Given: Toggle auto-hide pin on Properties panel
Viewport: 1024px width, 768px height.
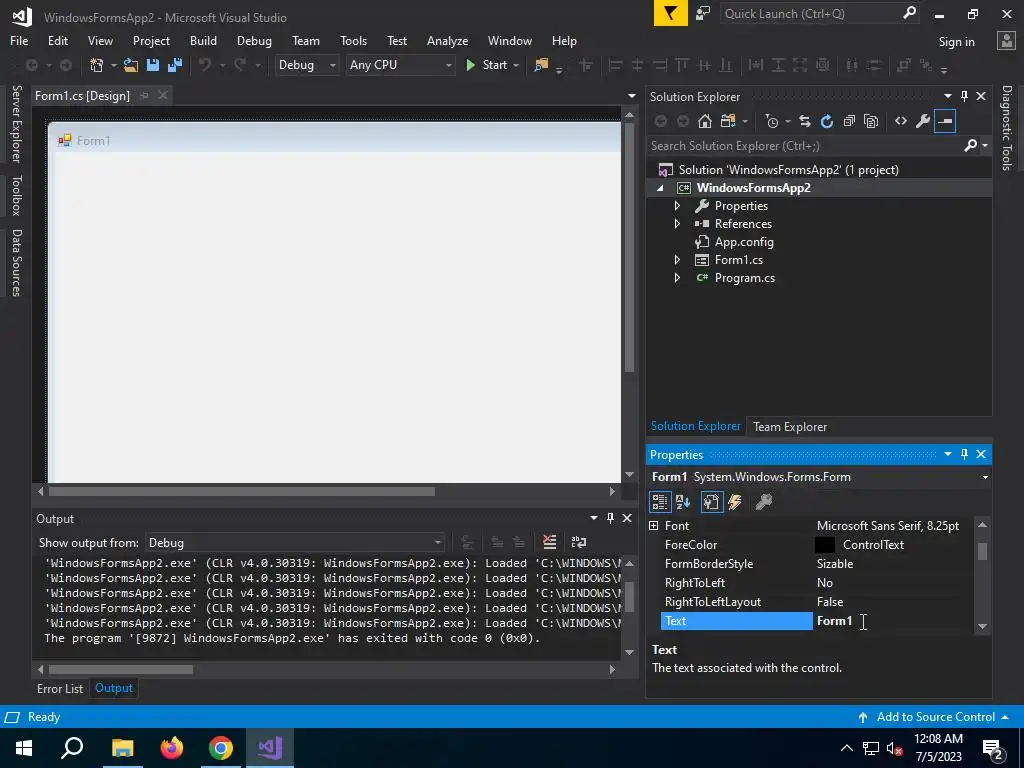Looking at the screenshot, I should tap(965, 454).
